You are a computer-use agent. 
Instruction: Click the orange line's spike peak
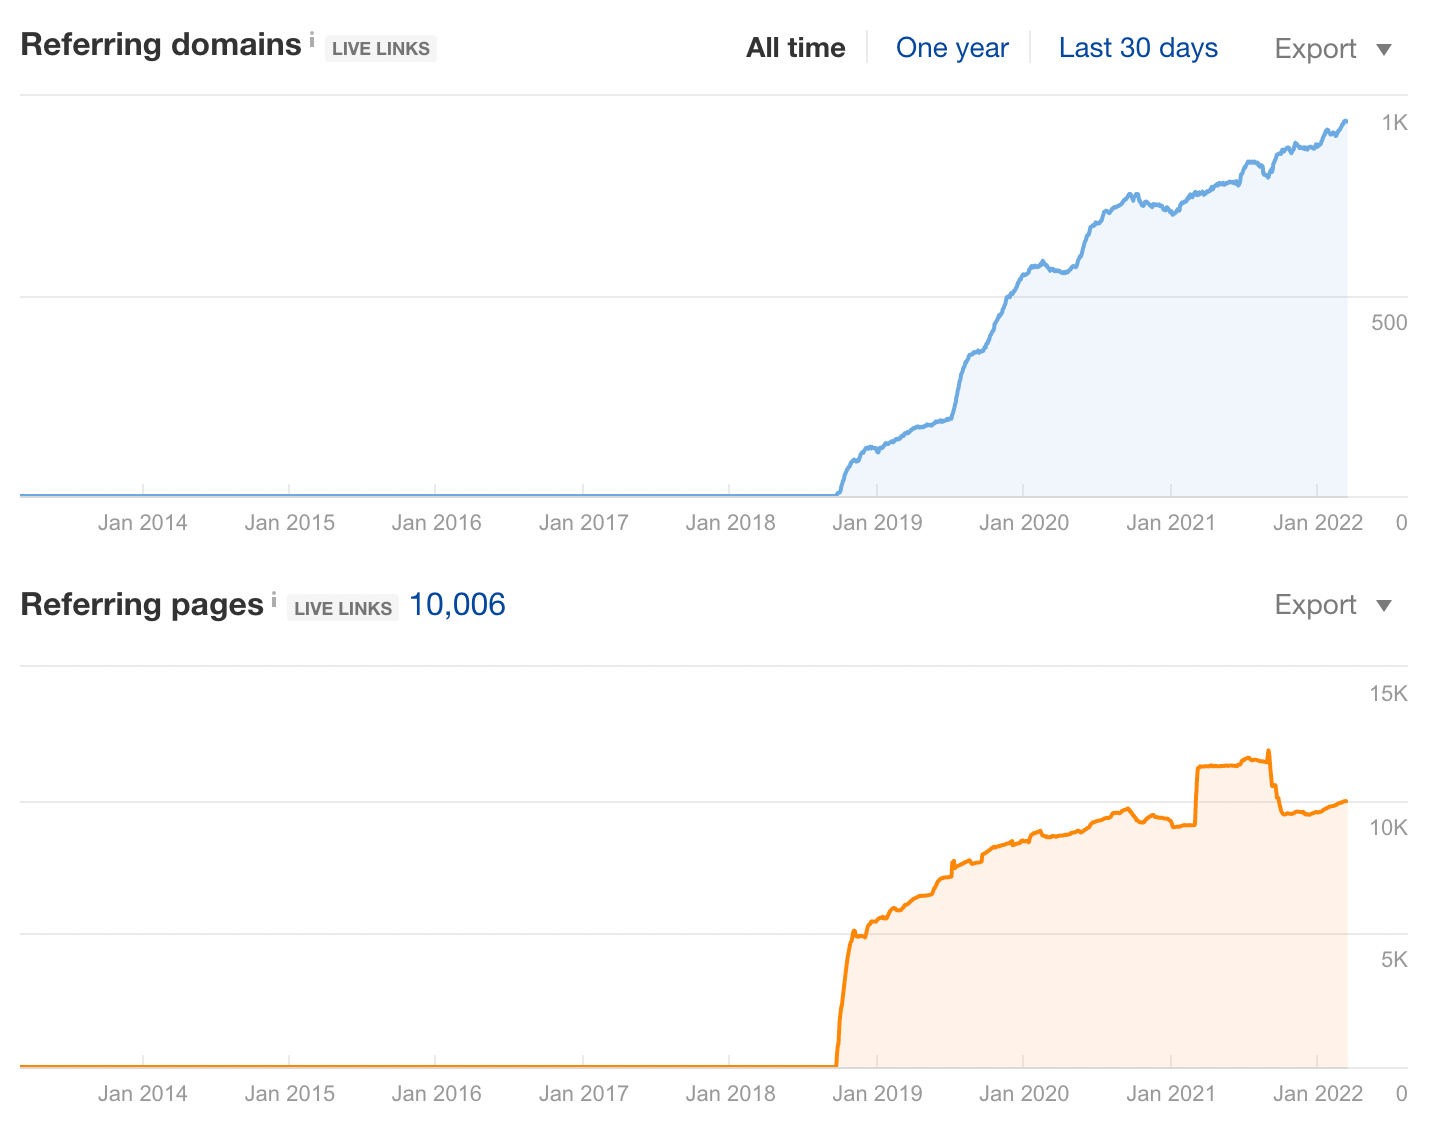[1269, 751]
